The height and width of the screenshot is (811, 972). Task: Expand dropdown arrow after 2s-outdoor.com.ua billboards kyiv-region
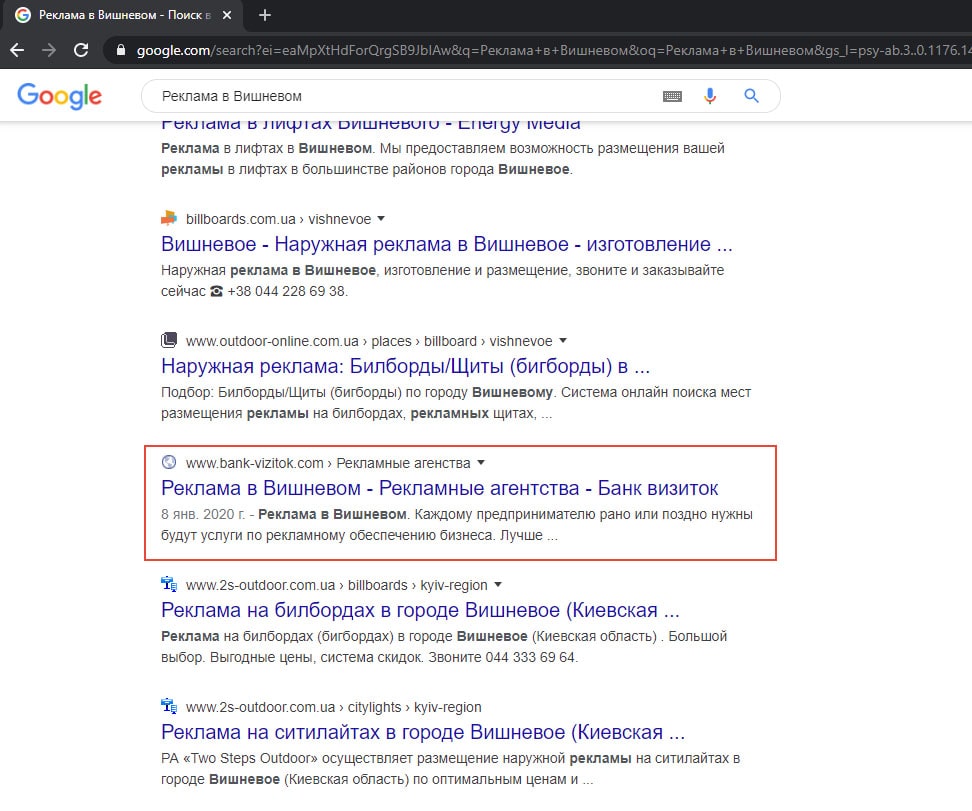pyautogui.click(x=498, y=585)
